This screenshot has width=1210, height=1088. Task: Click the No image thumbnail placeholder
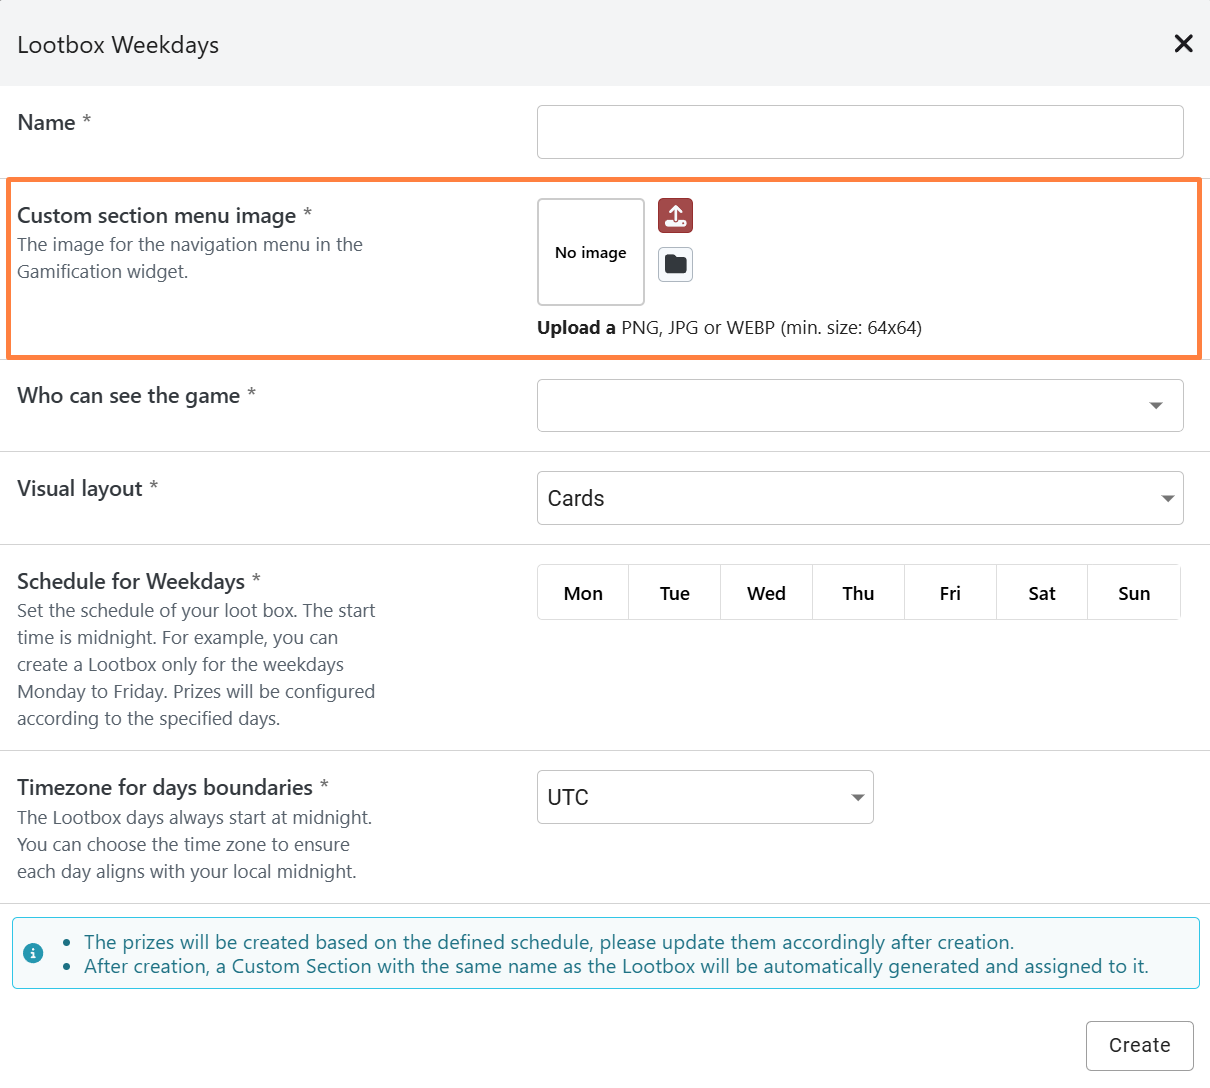pos(591,252)
